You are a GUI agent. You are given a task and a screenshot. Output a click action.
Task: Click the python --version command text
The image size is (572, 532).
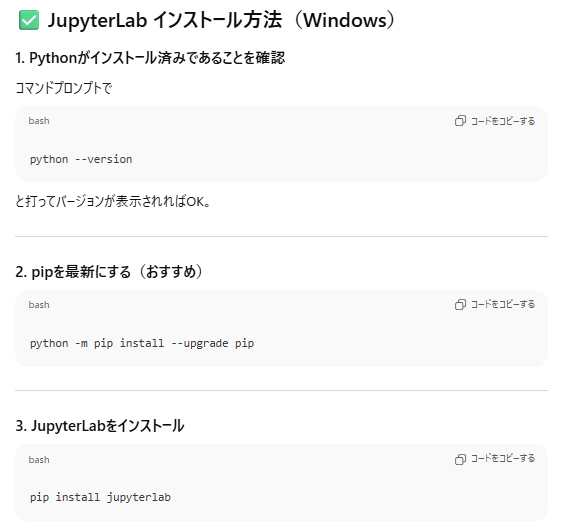[81, 159]
